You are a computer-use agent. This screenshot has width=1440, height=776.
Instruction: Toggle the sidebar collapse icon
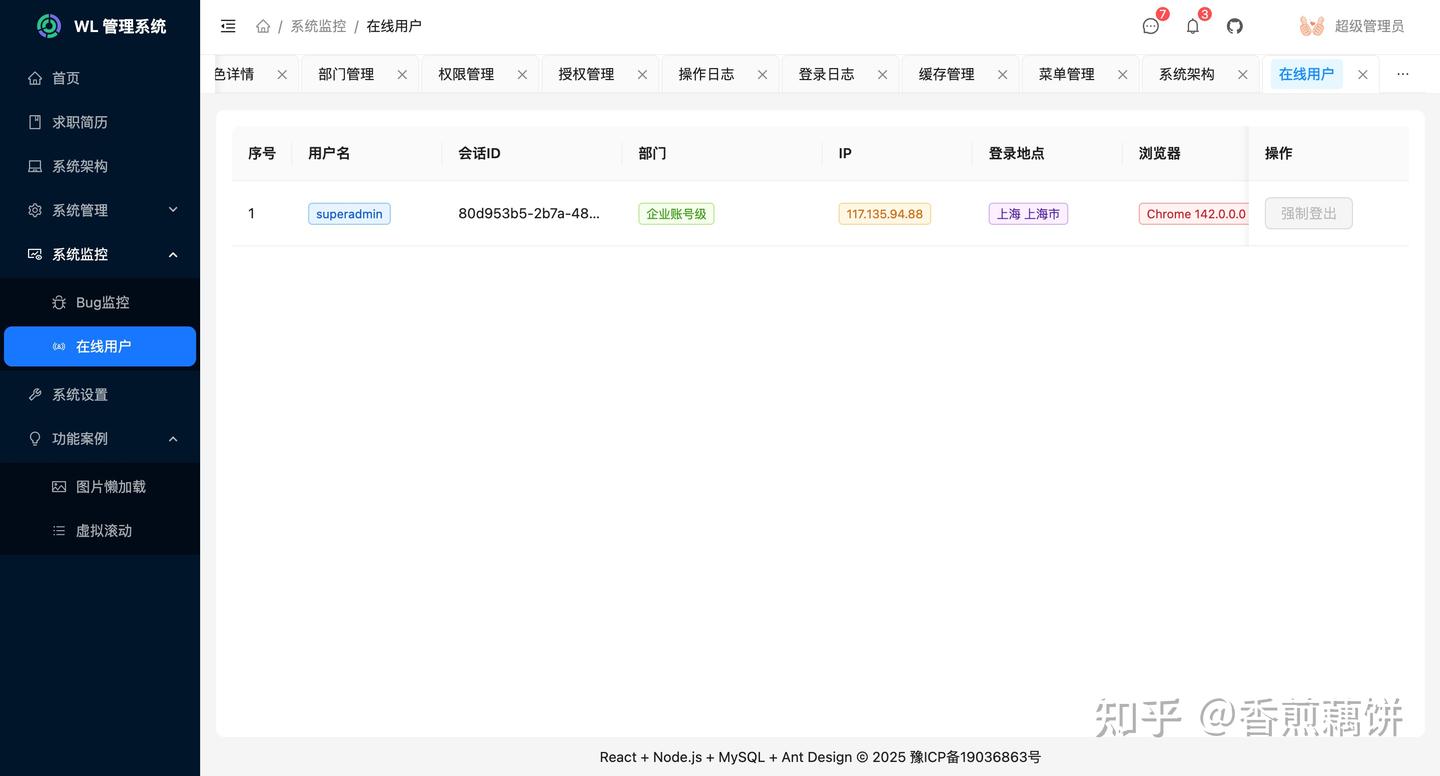tap(228, 26)
